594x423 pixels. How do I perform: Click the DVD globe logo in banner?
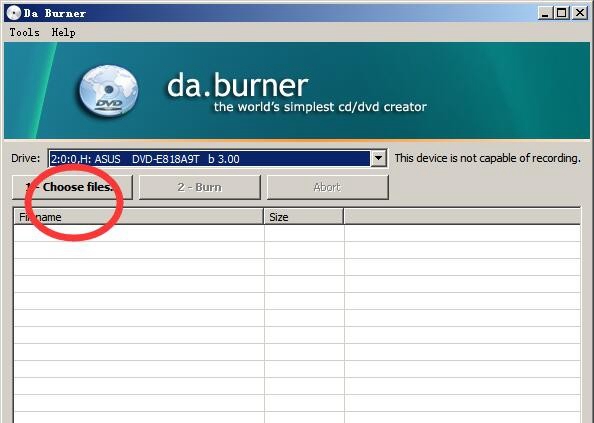[x=109, y=91]
